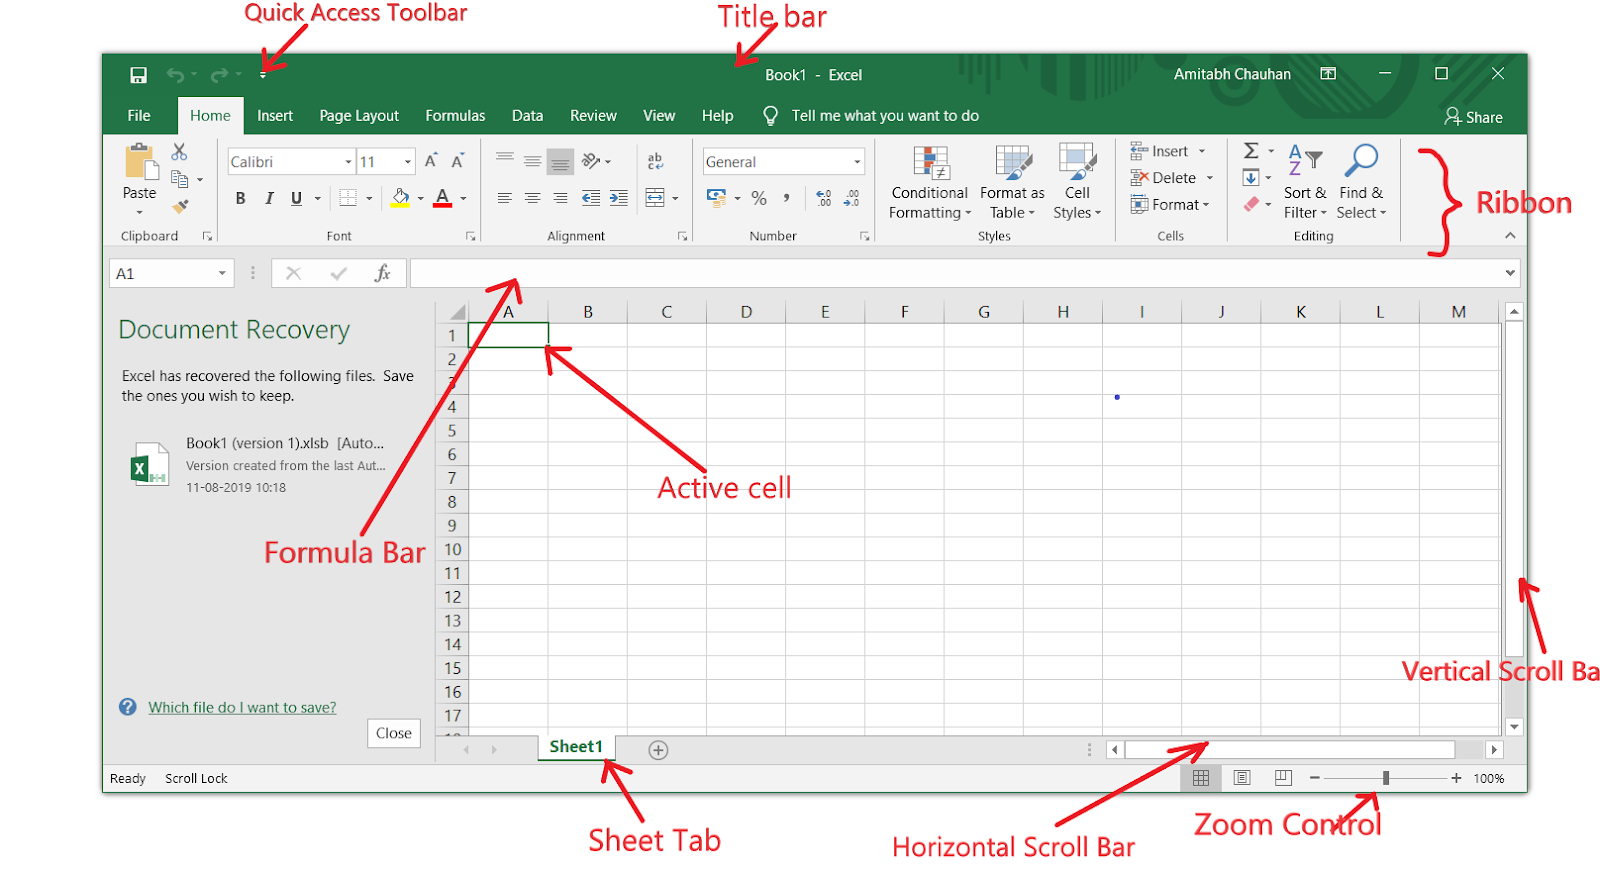
Task: Open the font size 11 dropdown
Action: 407,162
